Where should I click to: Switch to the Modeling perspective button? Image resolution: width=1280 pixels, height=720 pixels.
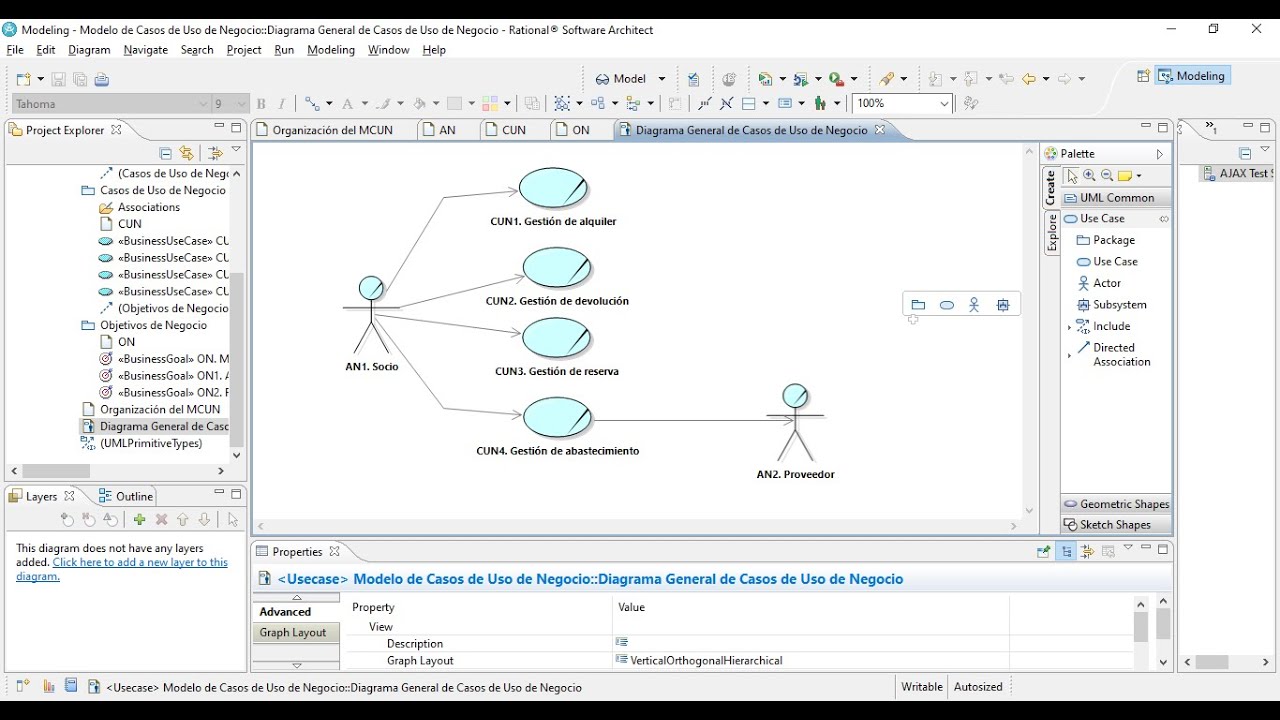click(x=1191, y=76)
